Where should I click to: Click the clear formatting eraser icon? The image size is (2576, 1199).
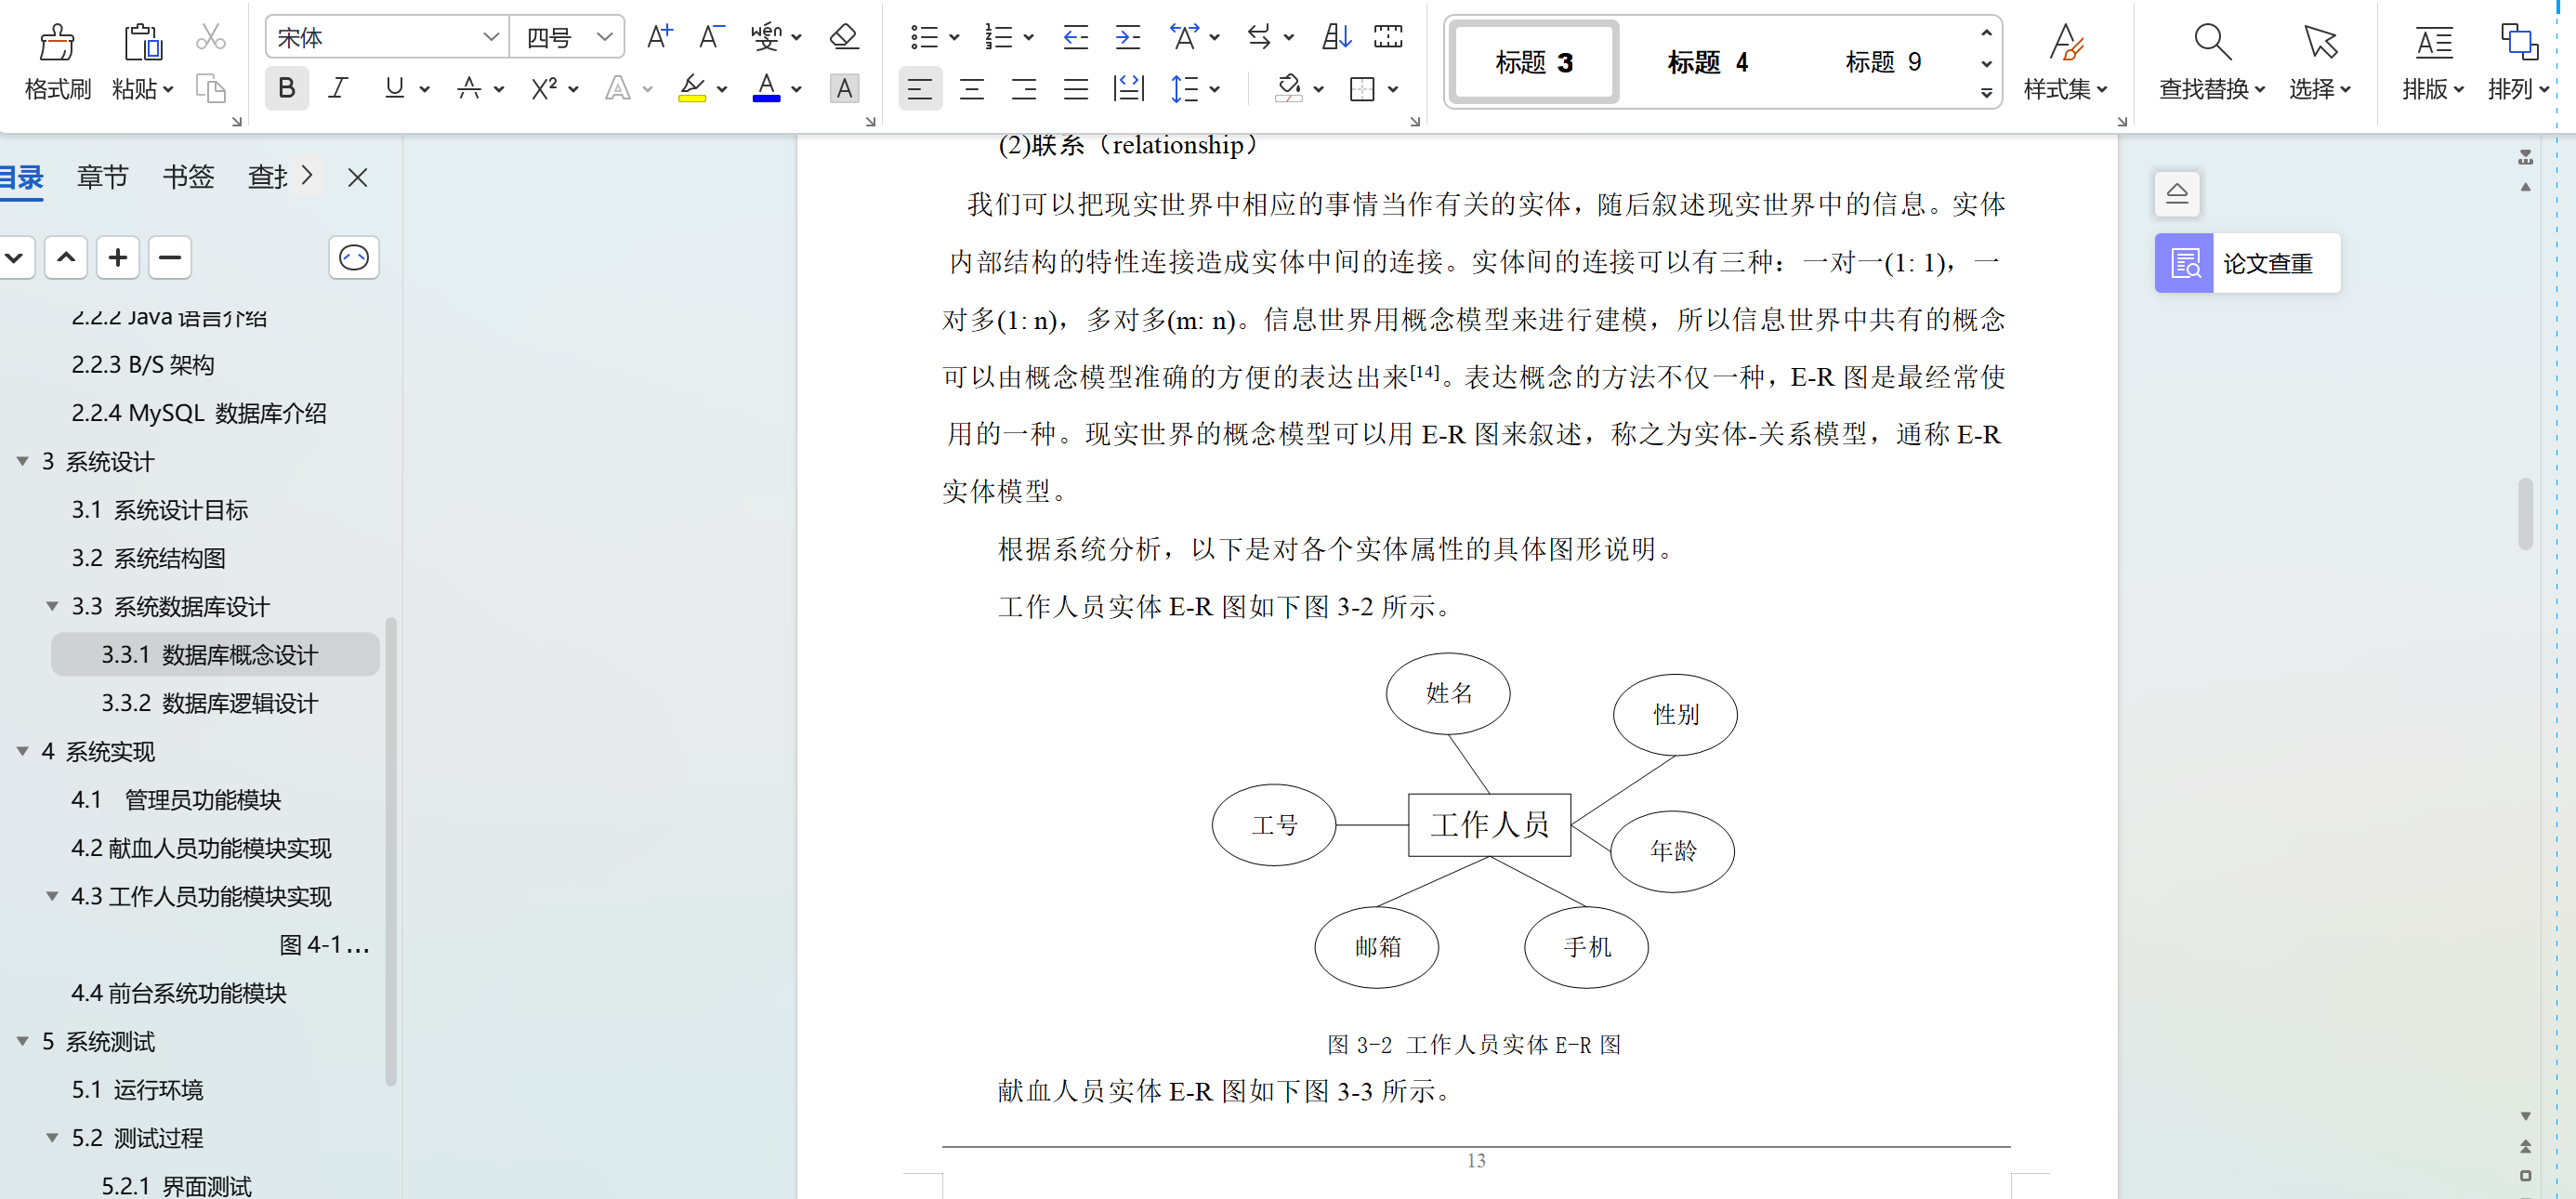pos(844,38)
